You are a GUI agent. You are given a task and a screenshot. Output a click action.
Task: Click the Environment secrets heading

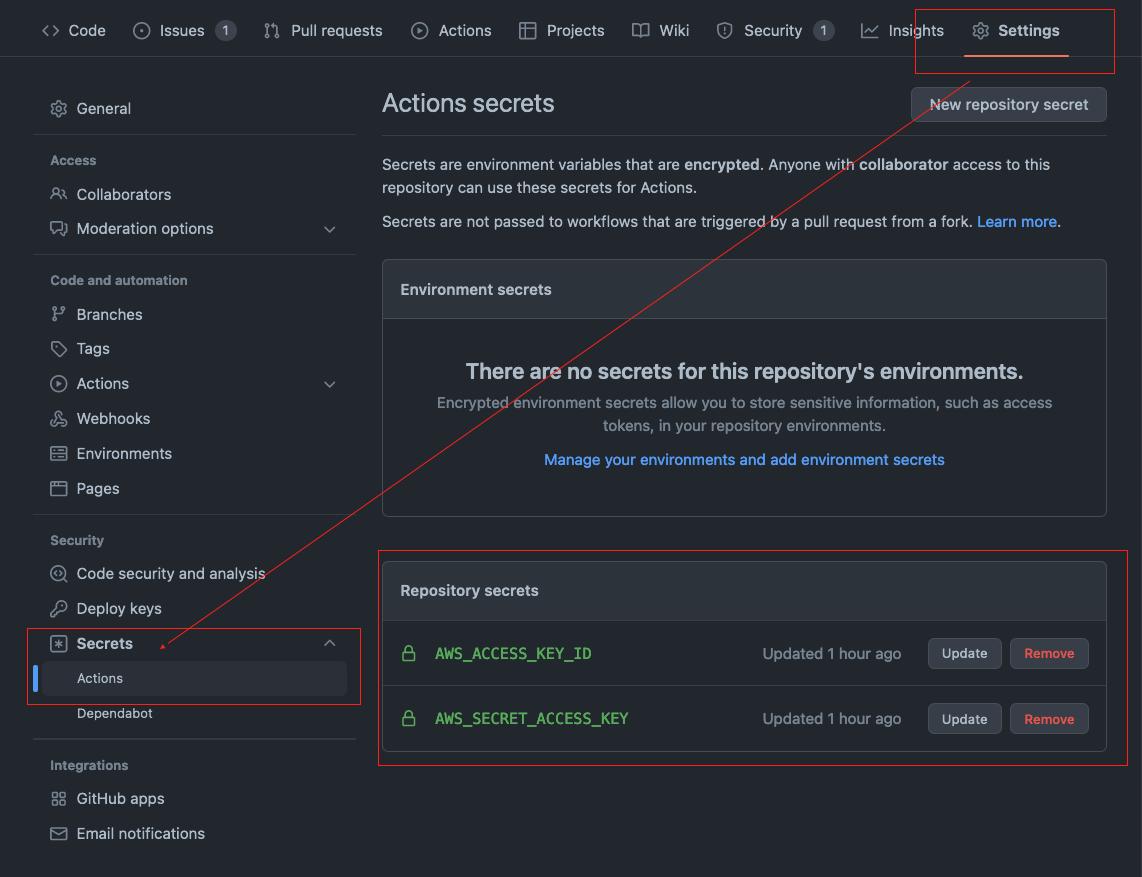point(476,290)
